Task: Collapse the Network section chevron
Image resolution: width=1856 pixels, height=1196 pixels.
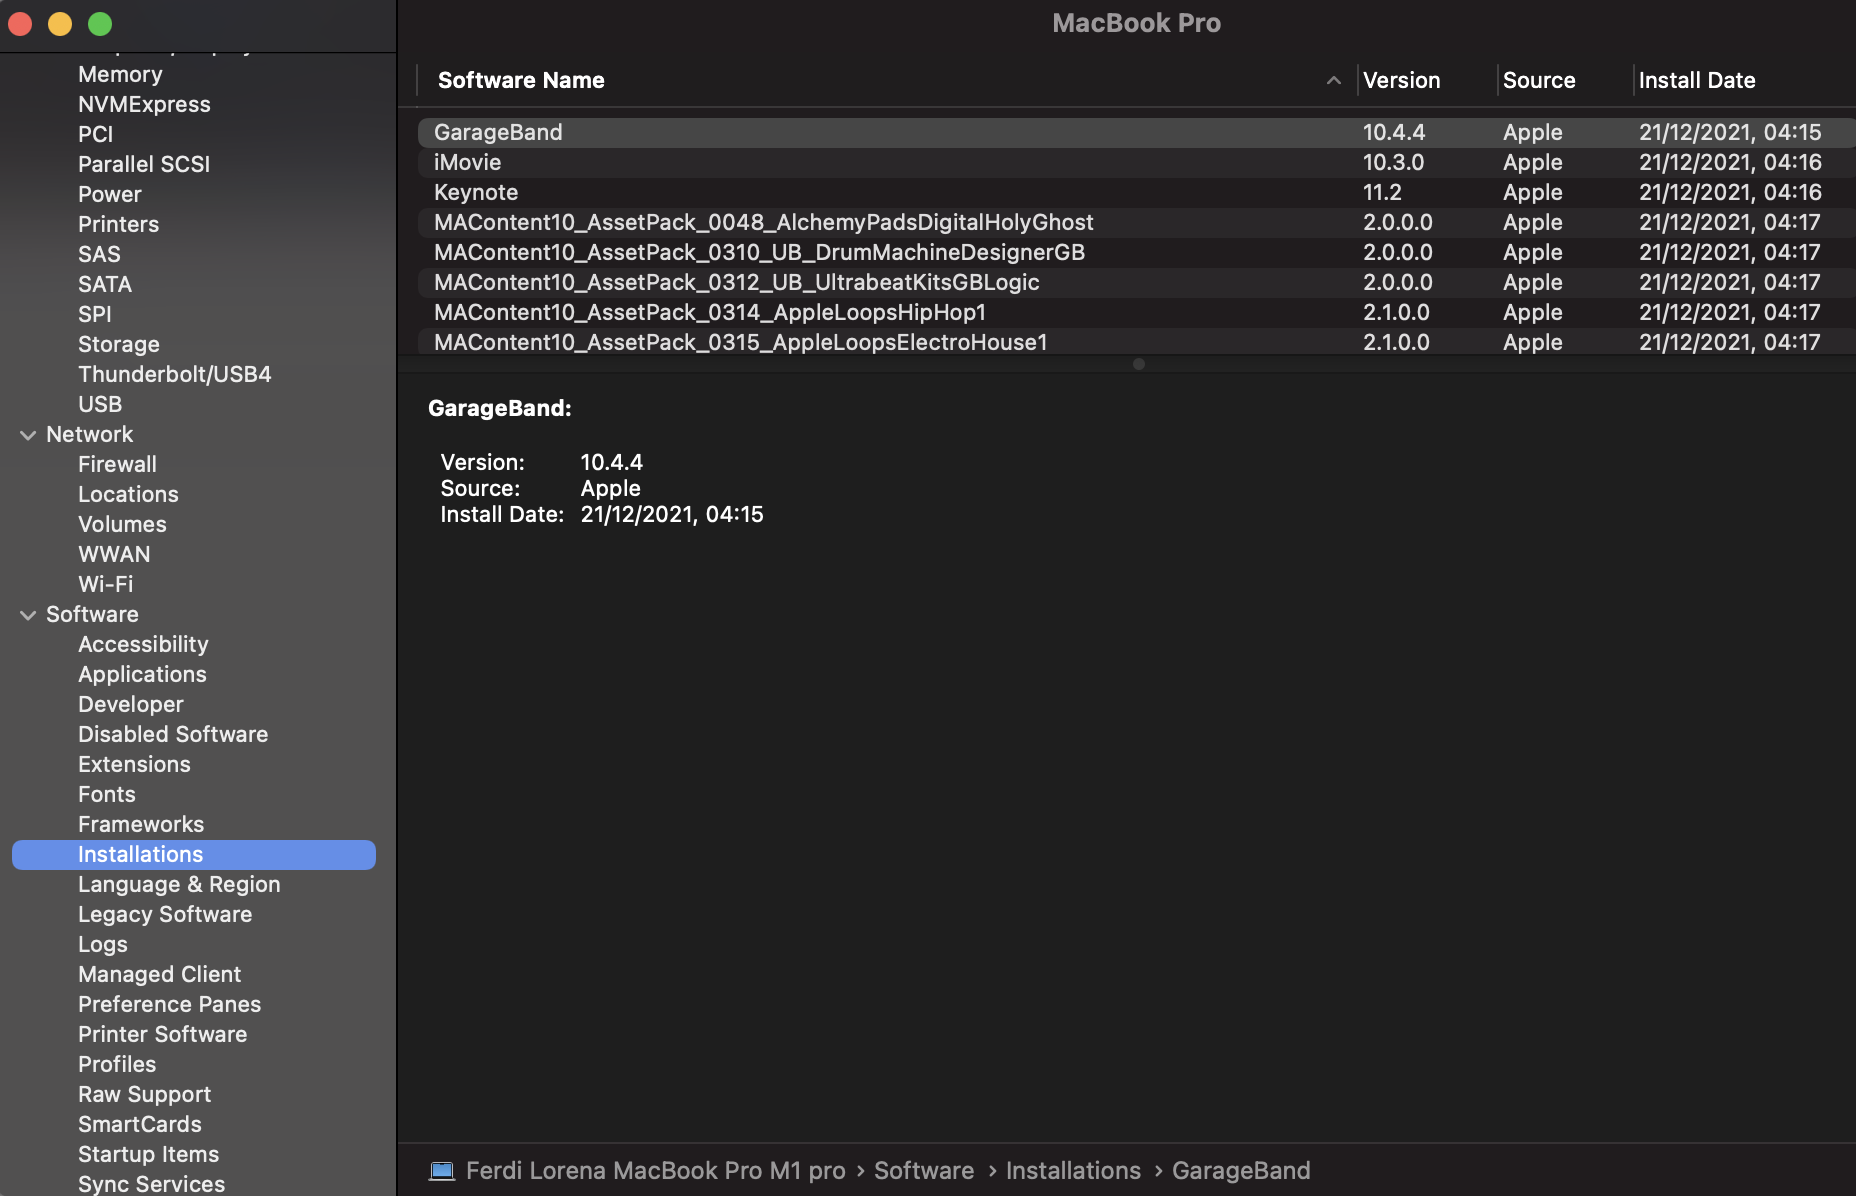Action: (x=28, y=435)
